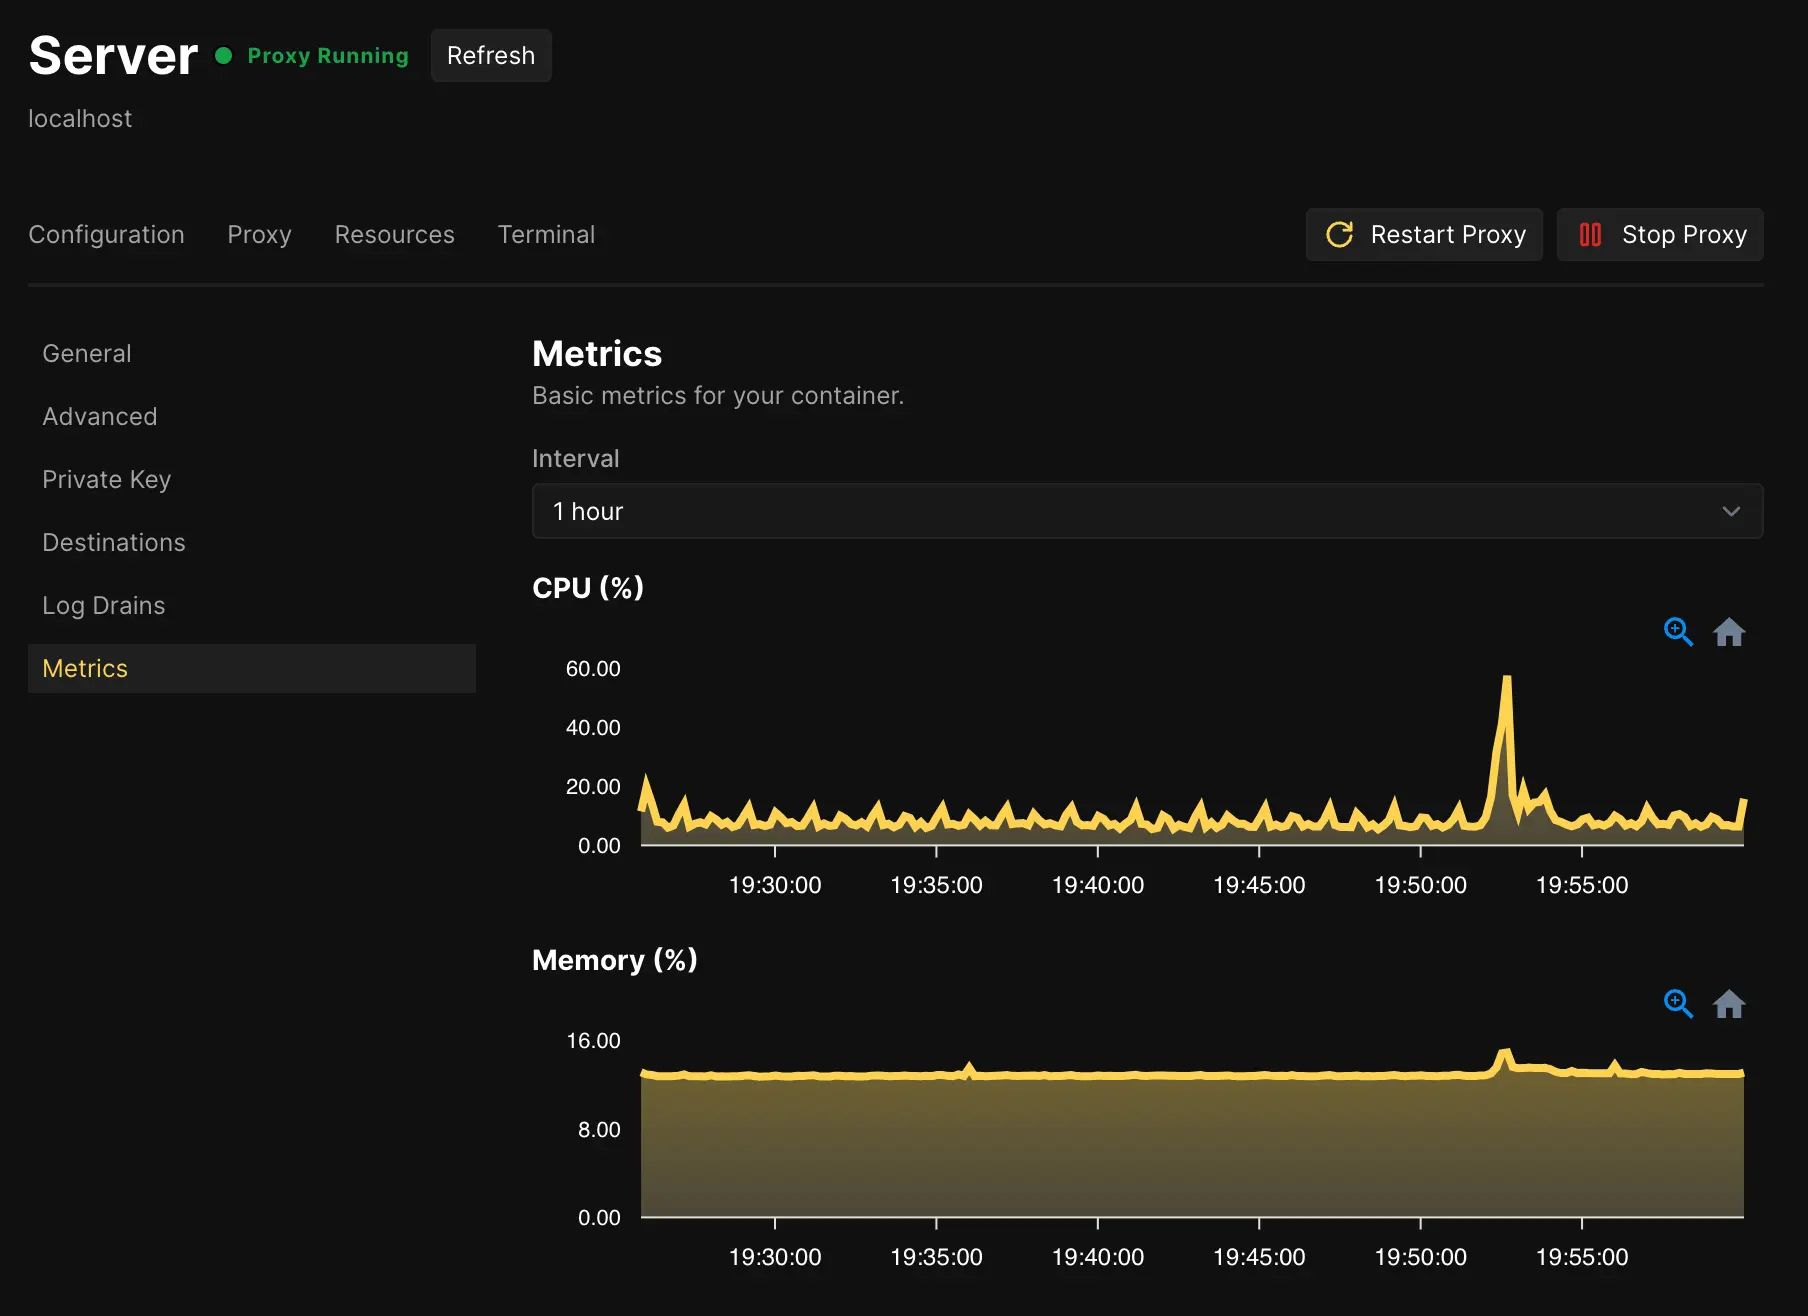The width and height of the screenshot is (1808, 1316).
Task: Open the Terminal tab
Action: click(546, 234)
